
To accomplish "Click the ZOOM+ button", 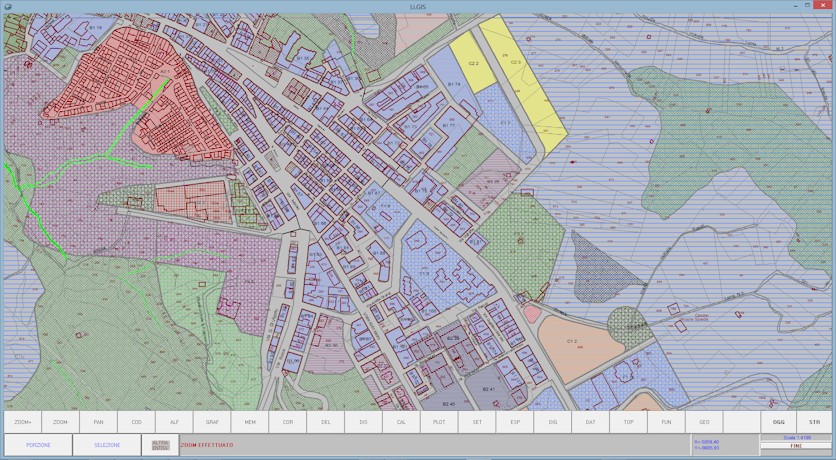I will (23, 422).
